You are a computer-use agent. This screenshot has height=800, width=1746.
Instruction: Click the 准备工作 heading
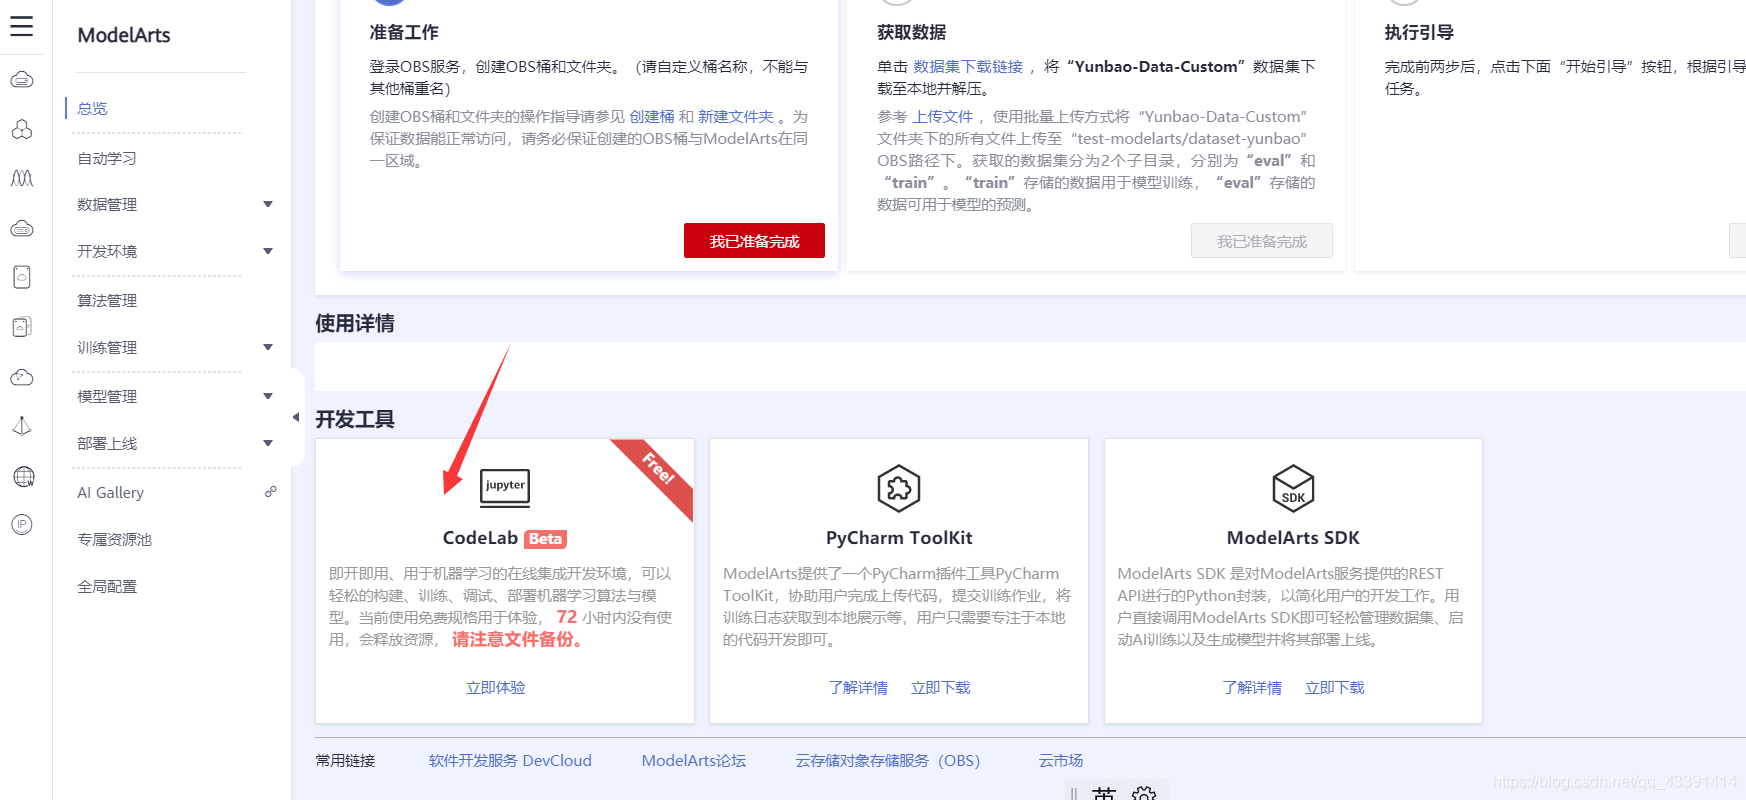pos(404,32)
